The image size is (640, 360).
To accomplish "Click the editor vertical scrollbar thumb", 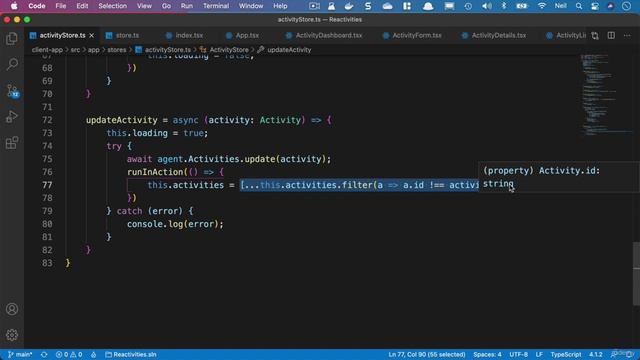I will coord(636,273).
